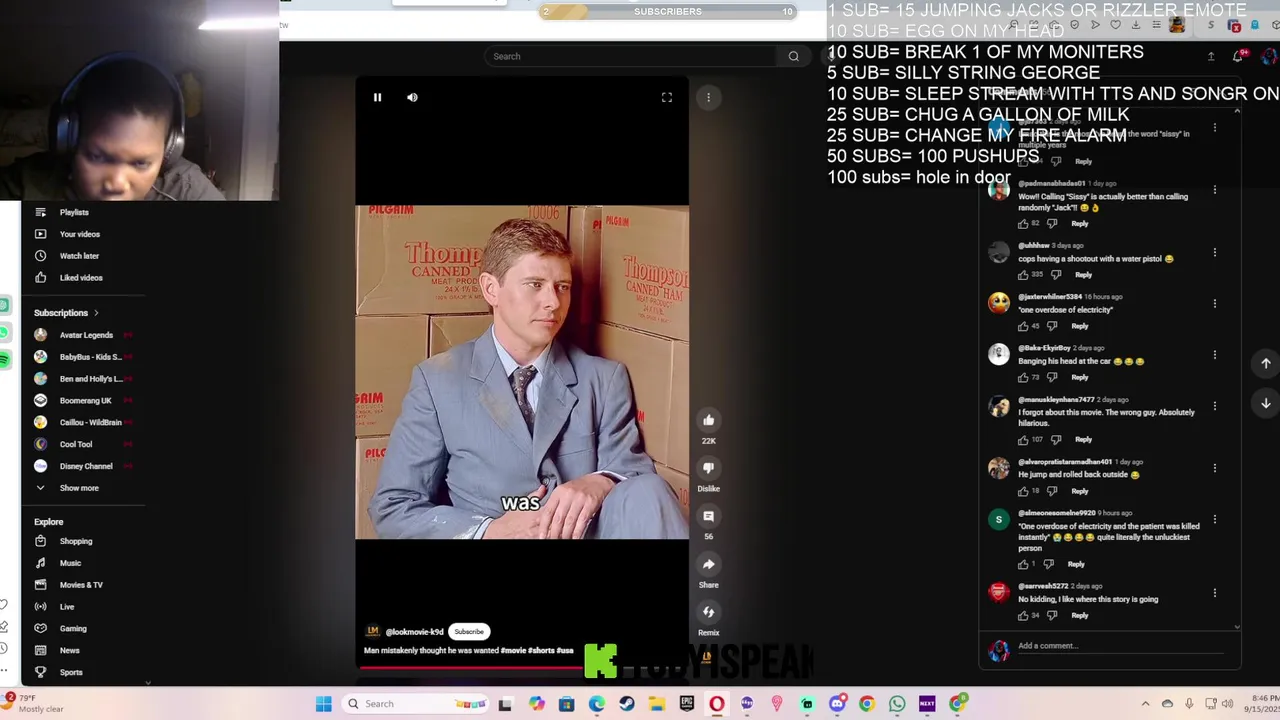Open the @lookmovie-k9d channel link
This screenshot has height=720, width=1280.
[414, 632]
